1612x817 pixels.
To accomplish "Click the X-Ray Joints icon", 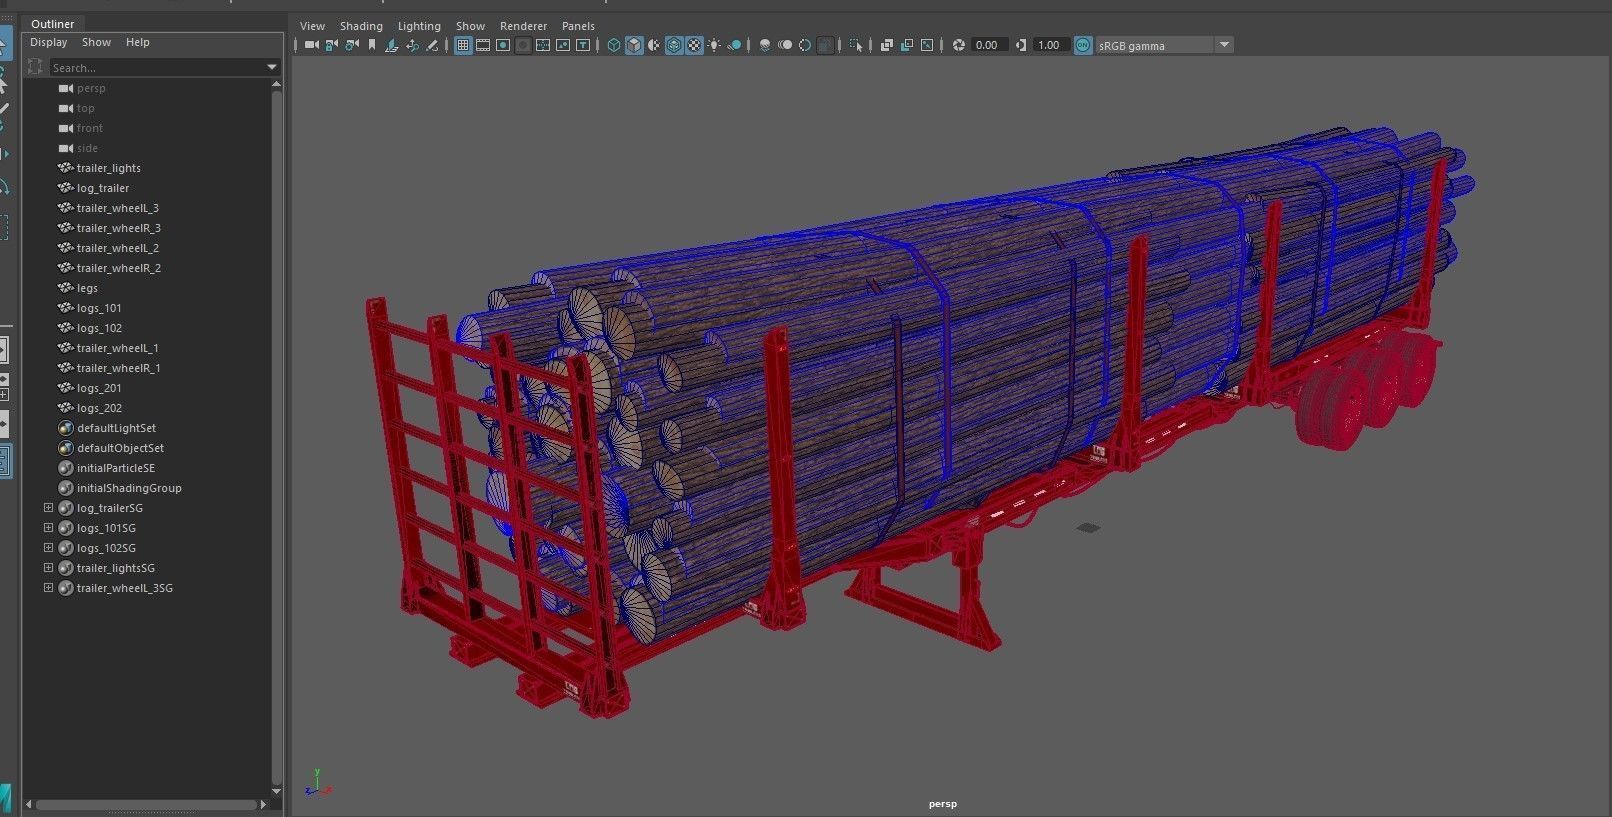I will click(927, 45).
